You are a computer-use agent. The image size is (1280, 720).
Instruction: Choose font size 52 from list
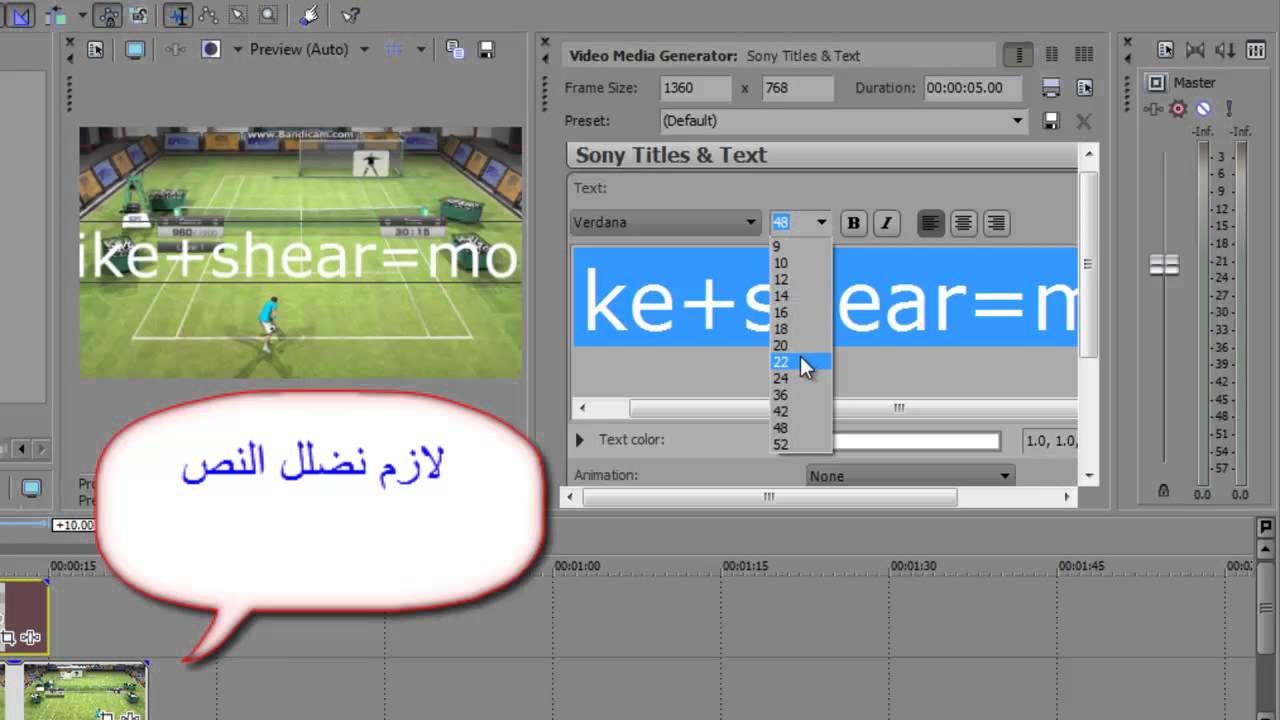800,444
